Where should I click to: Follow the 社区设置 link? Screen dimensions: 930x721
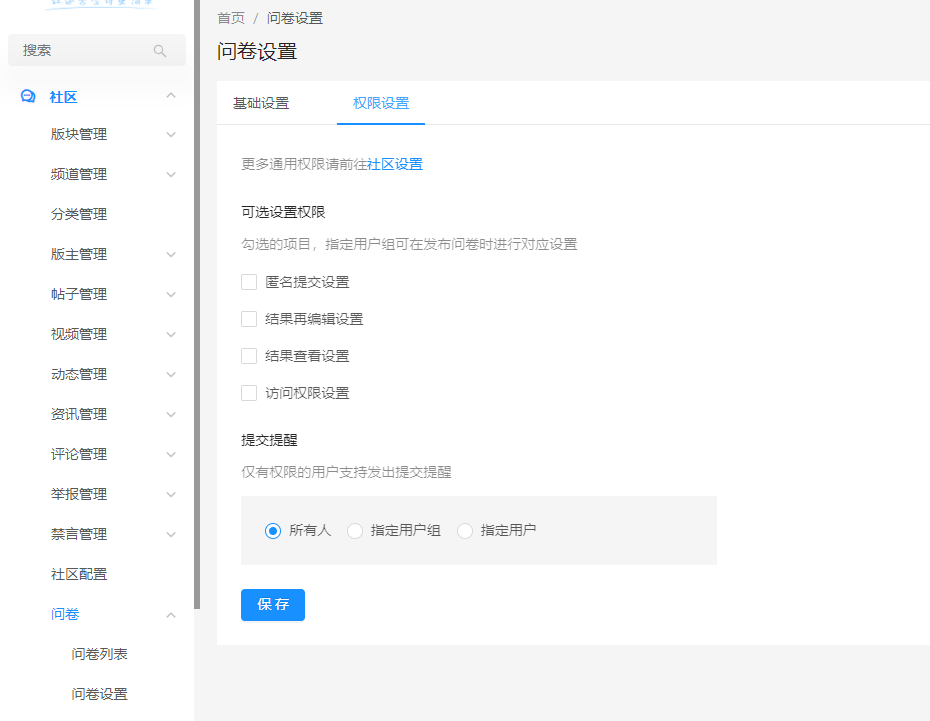395,164
